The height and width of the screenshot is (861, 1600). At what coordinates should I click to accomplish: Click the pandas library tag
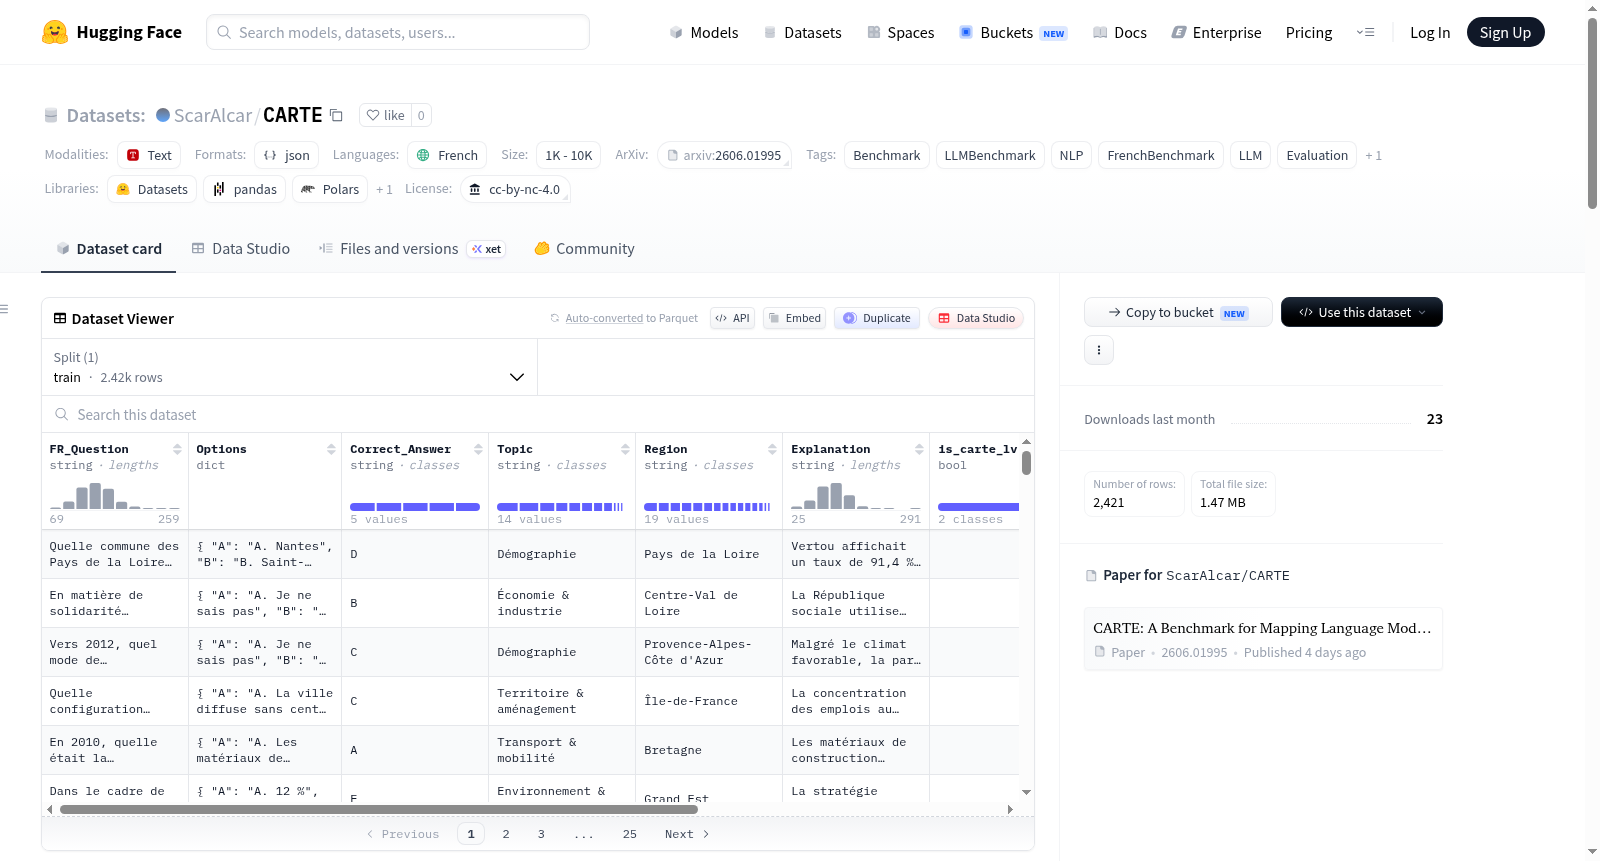click(x=245, y=189)
